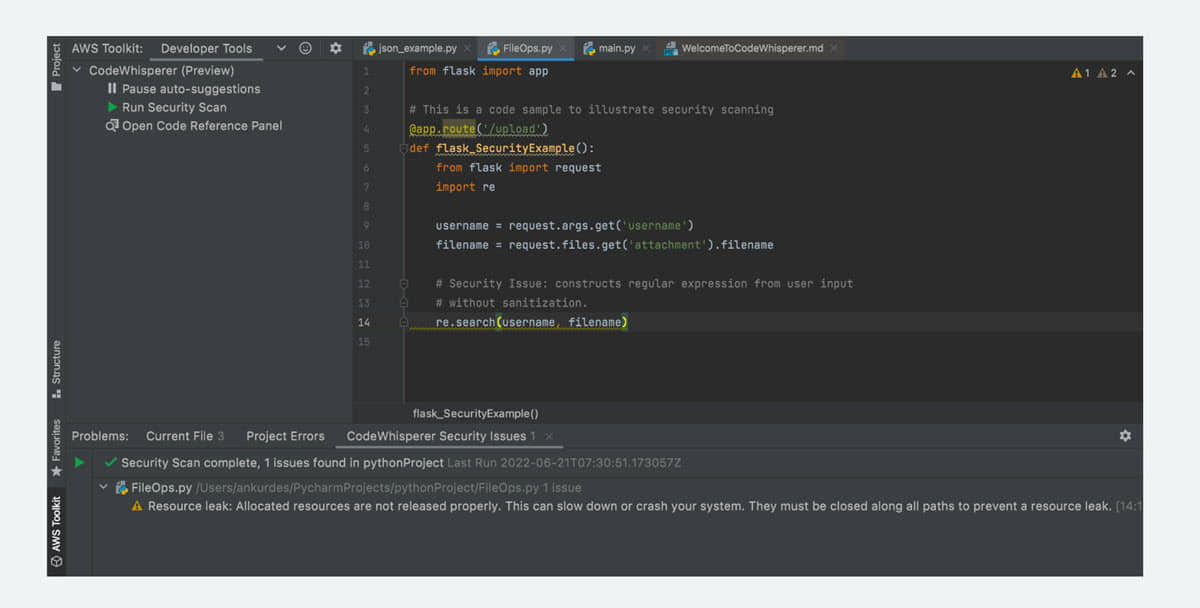This screenshot has width=1200, height=608.
Task: Click the Python file icon on FileOps.py tab
Action: [493, 48]
